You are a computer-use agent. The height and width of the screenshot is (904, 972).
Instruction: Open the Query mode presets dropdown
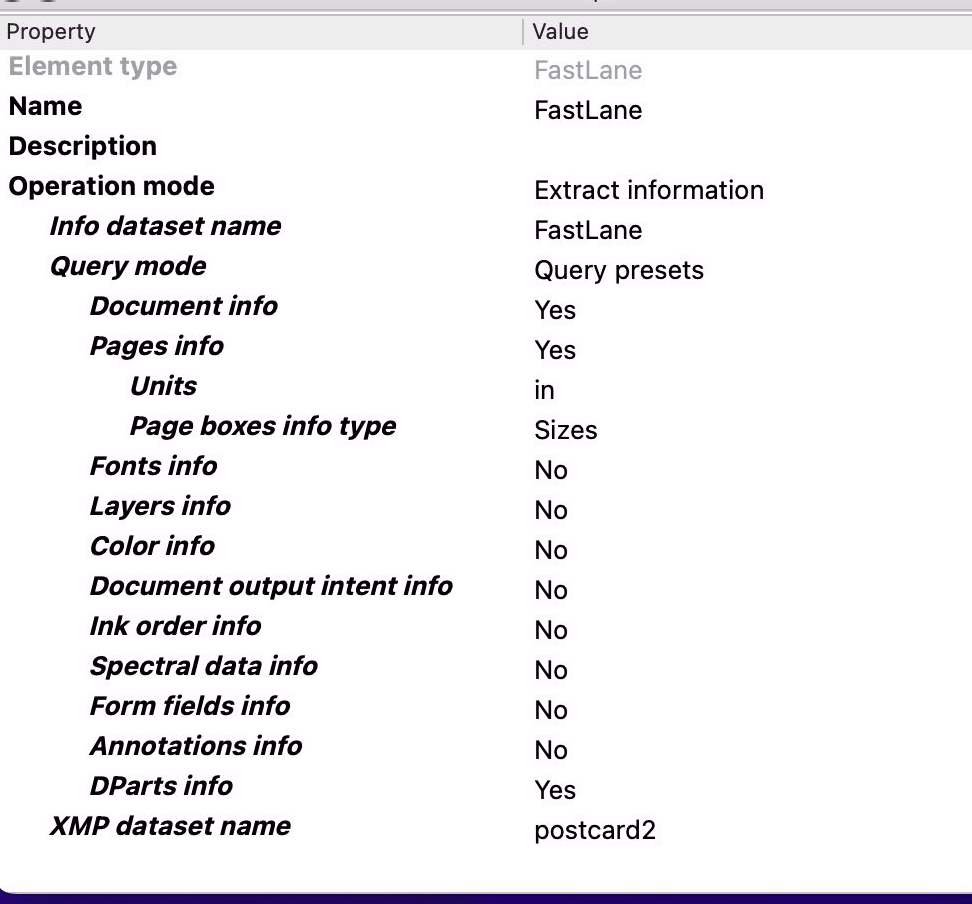(x=619, y=270)
